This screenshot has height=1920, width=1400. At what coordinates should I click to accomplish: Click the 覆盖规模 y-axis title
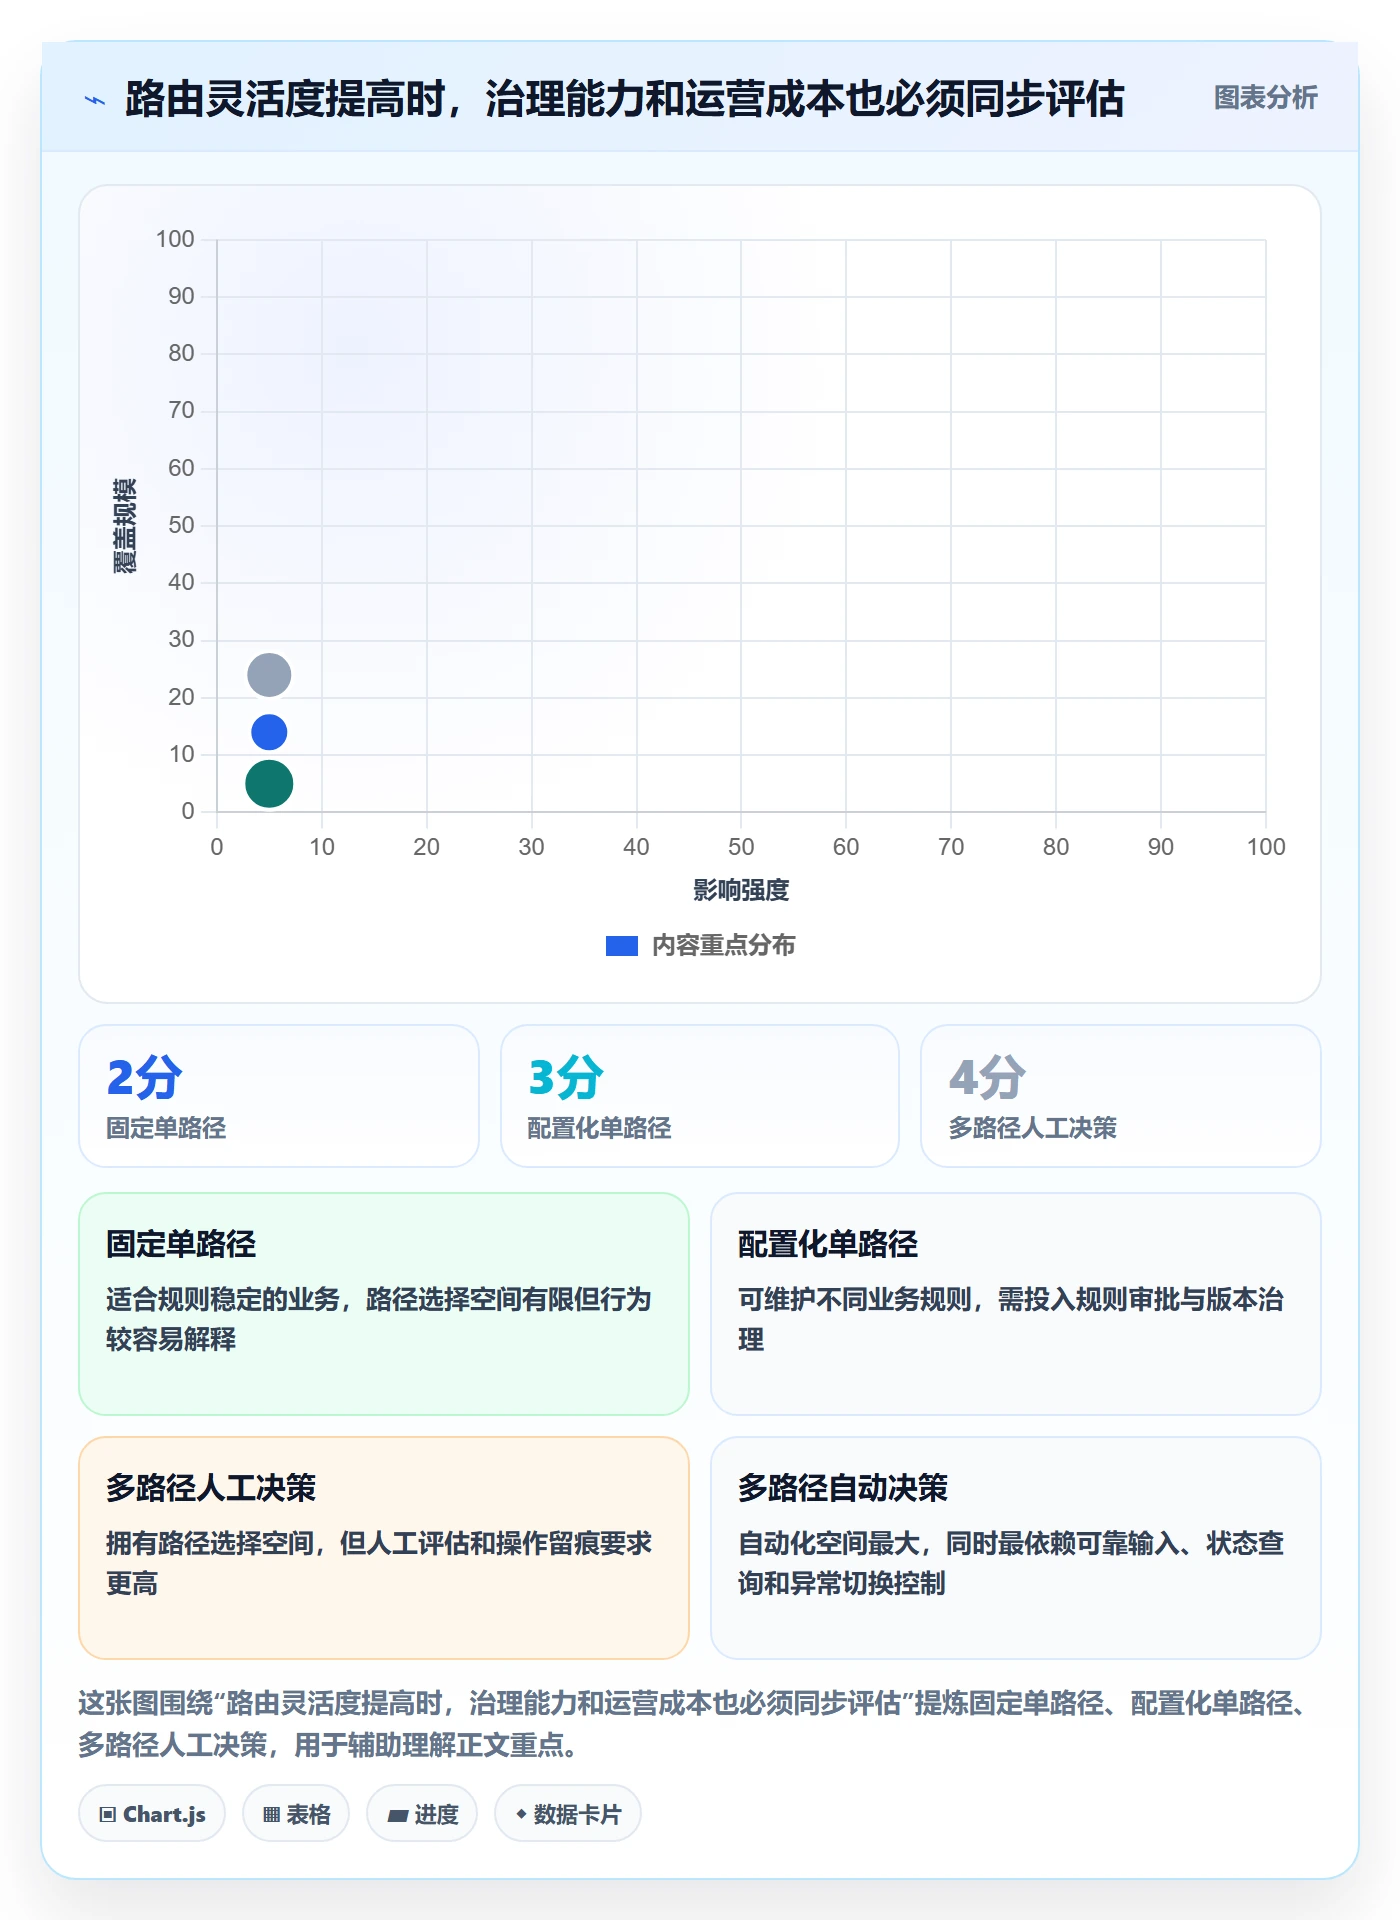pos(125,526)
